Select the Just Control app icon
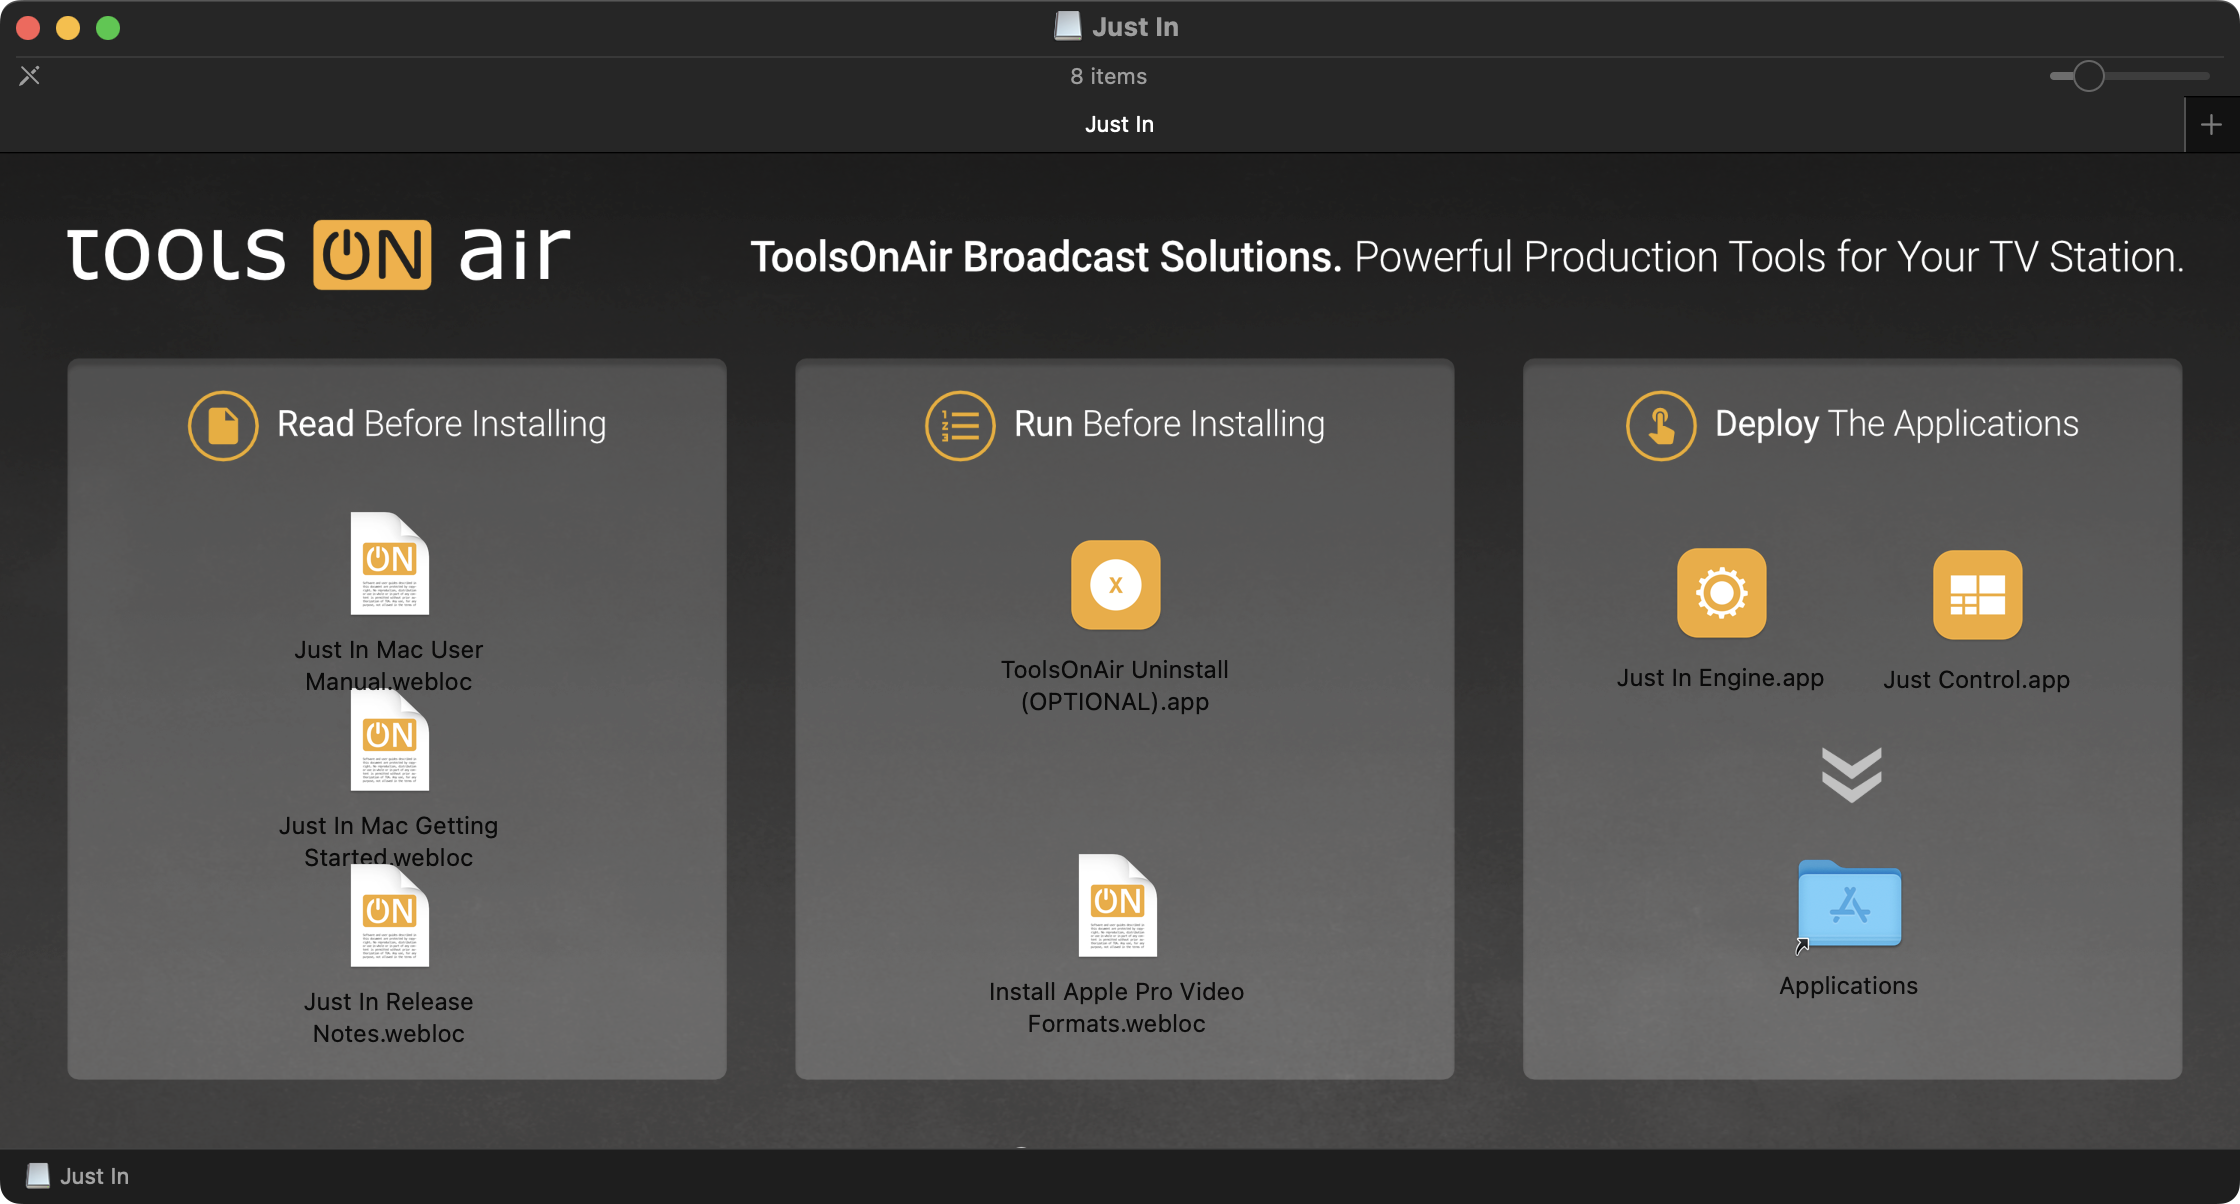The width and height of the screenshot is (2240, 1204). (1977, 595)
